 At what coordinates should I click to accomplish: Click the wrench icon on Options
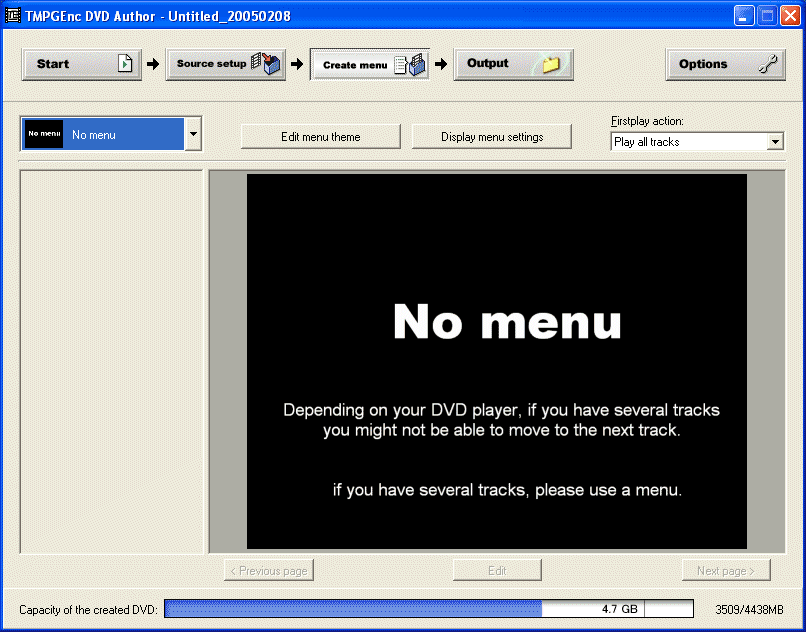[768, 64]
